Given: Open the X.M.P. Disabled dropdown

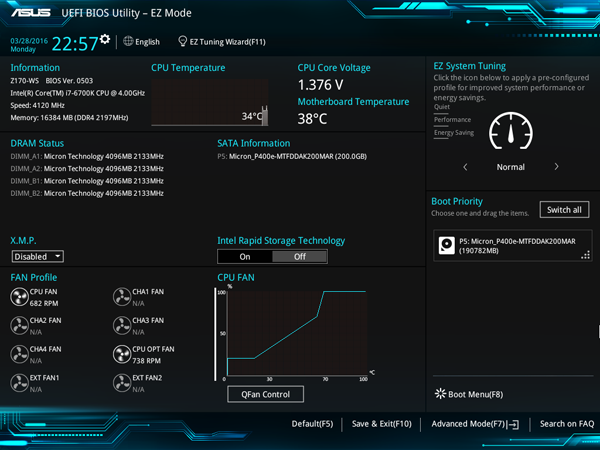Looking at the screenshot, I should (38, 256).
